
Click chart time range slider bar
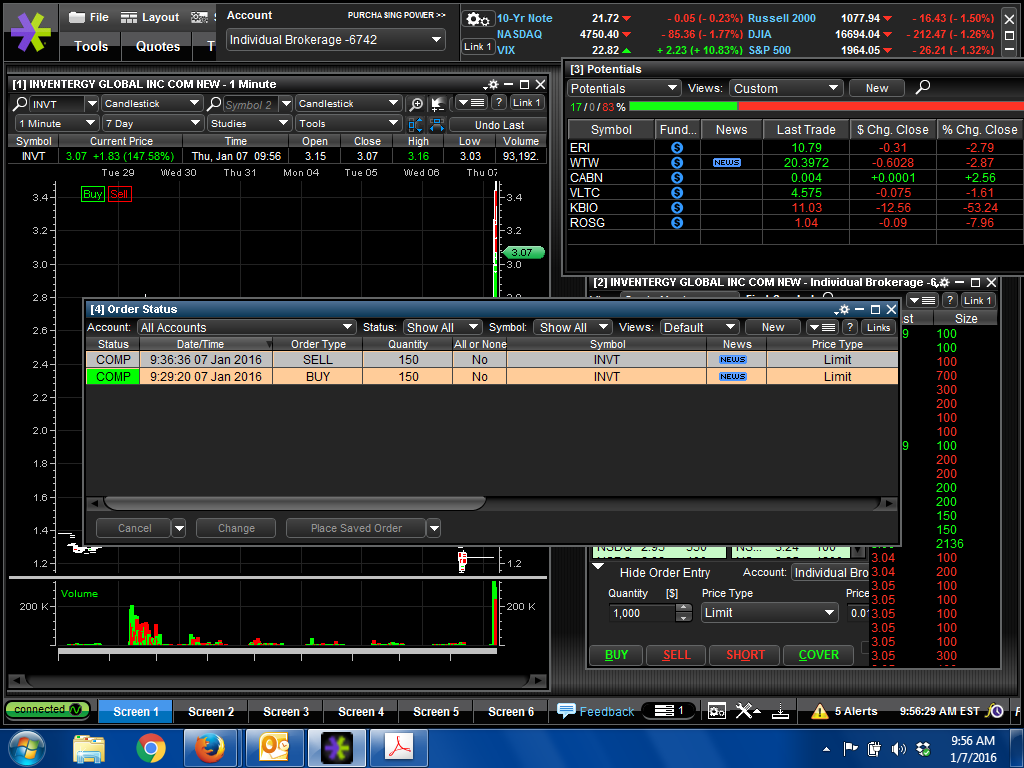pyautogui.click(x=278, y=650)
